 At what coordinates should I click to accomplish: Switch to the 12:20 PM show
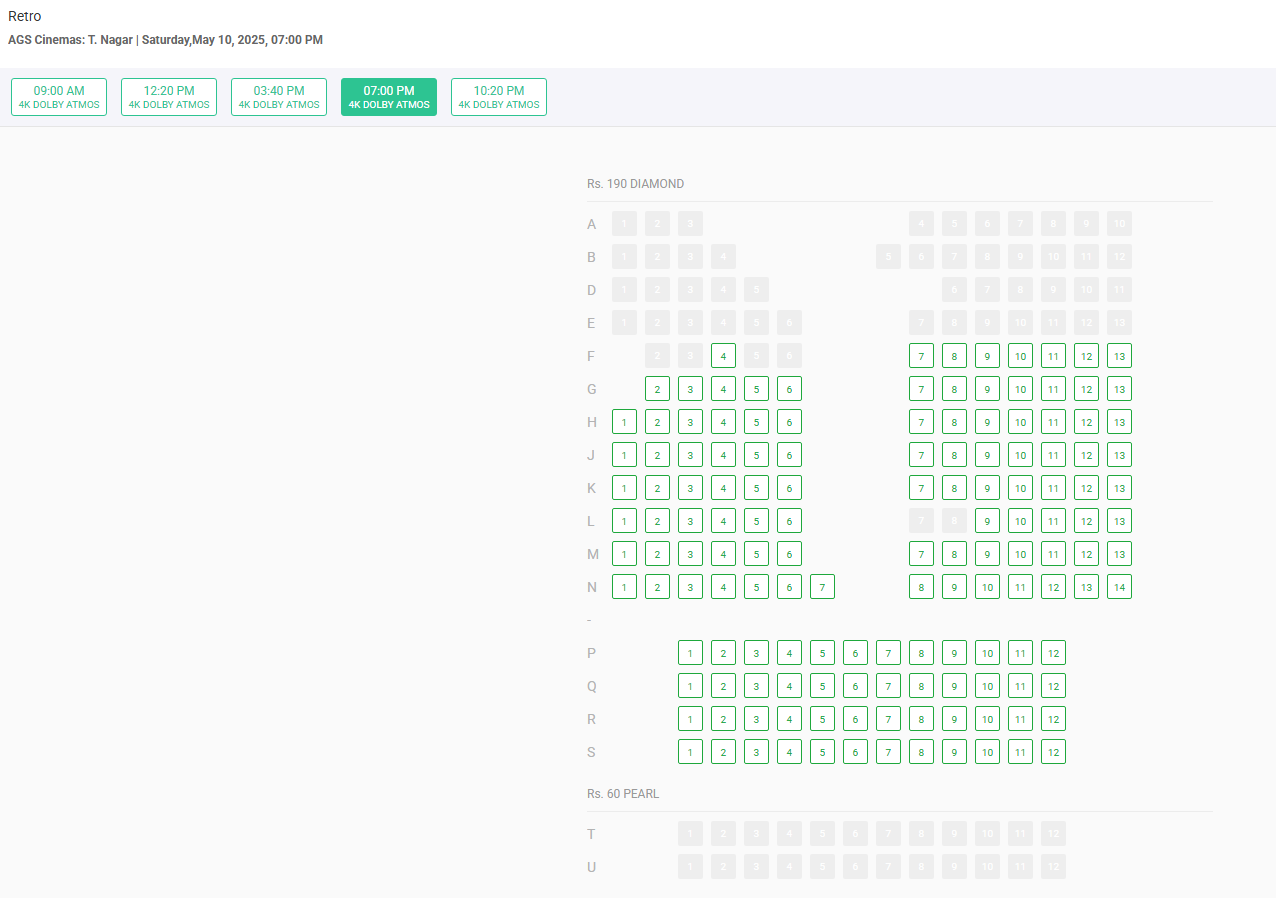(x=169, y=97)
